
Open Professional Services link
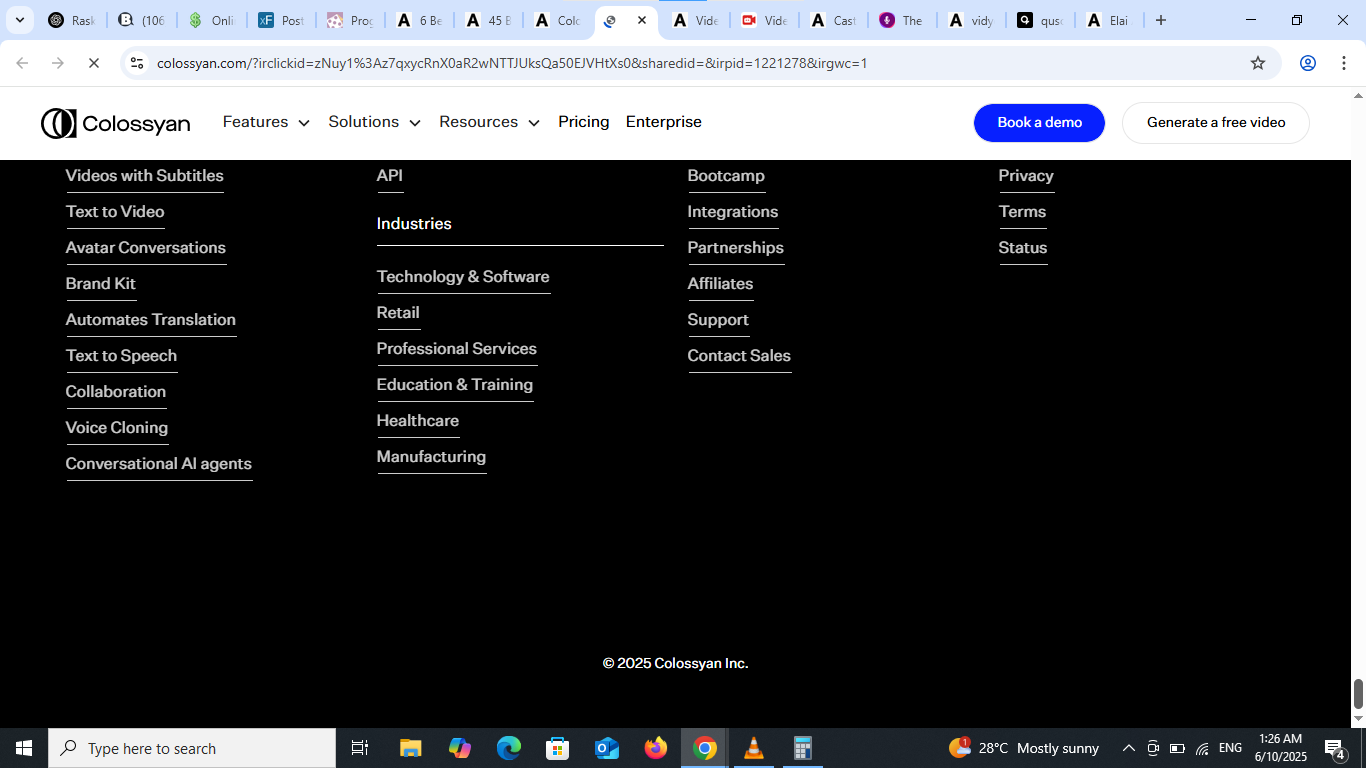click(457, 349)
